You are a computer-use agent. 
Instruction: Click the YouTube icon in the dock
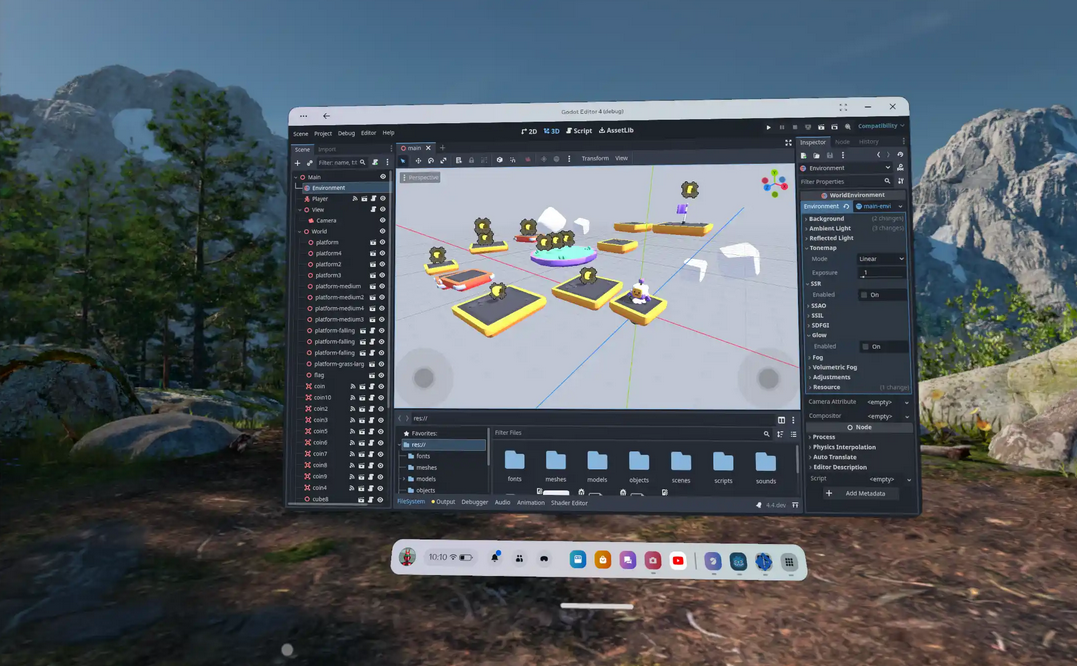click(x=678, y=560)
